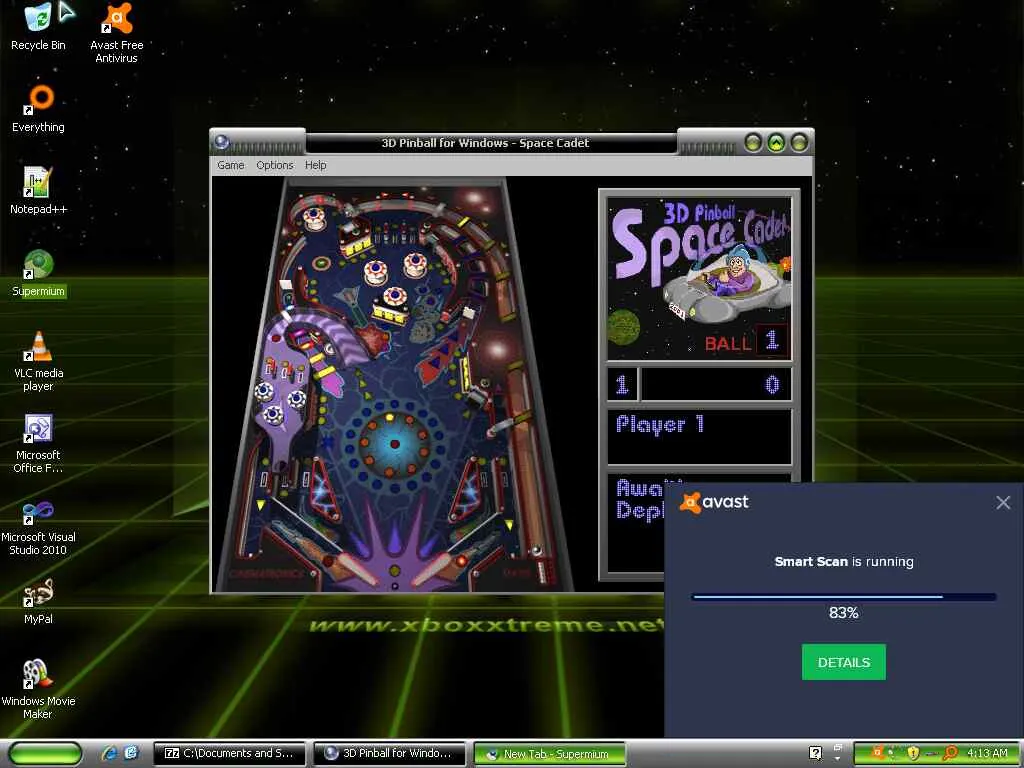Select Windows Movie Maker desktop icon
This screenshot has height=768, width=1024.
[38, 690]
